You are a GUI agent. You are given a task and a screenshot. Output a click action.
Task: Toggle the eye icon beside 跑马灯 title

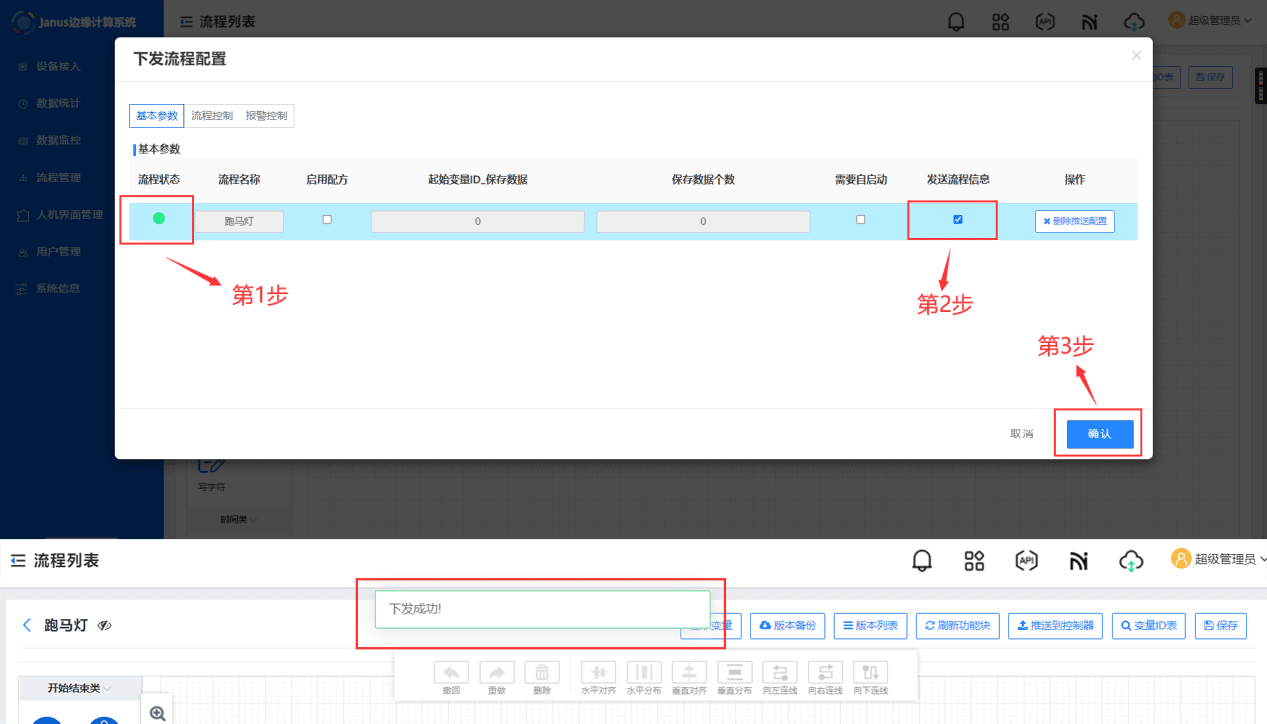[x=105, y=626]
